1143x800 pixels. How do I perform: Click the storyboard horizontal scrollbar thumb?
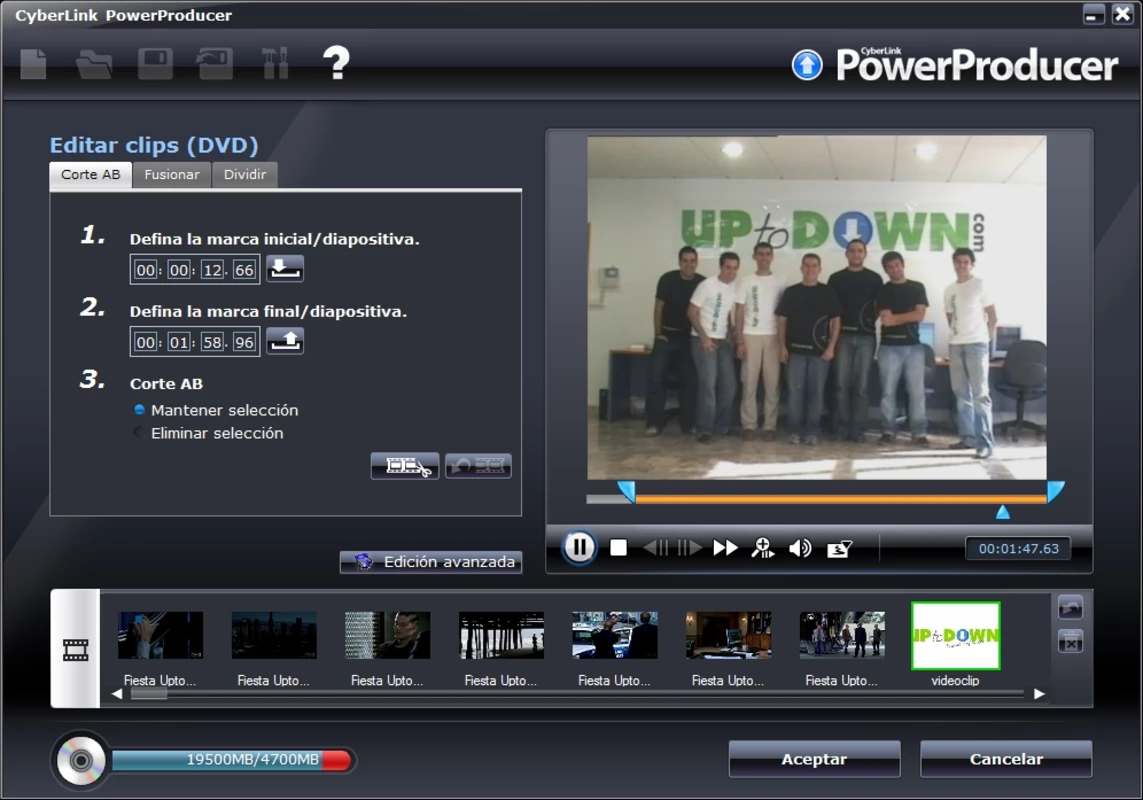[x=149, y=694]
